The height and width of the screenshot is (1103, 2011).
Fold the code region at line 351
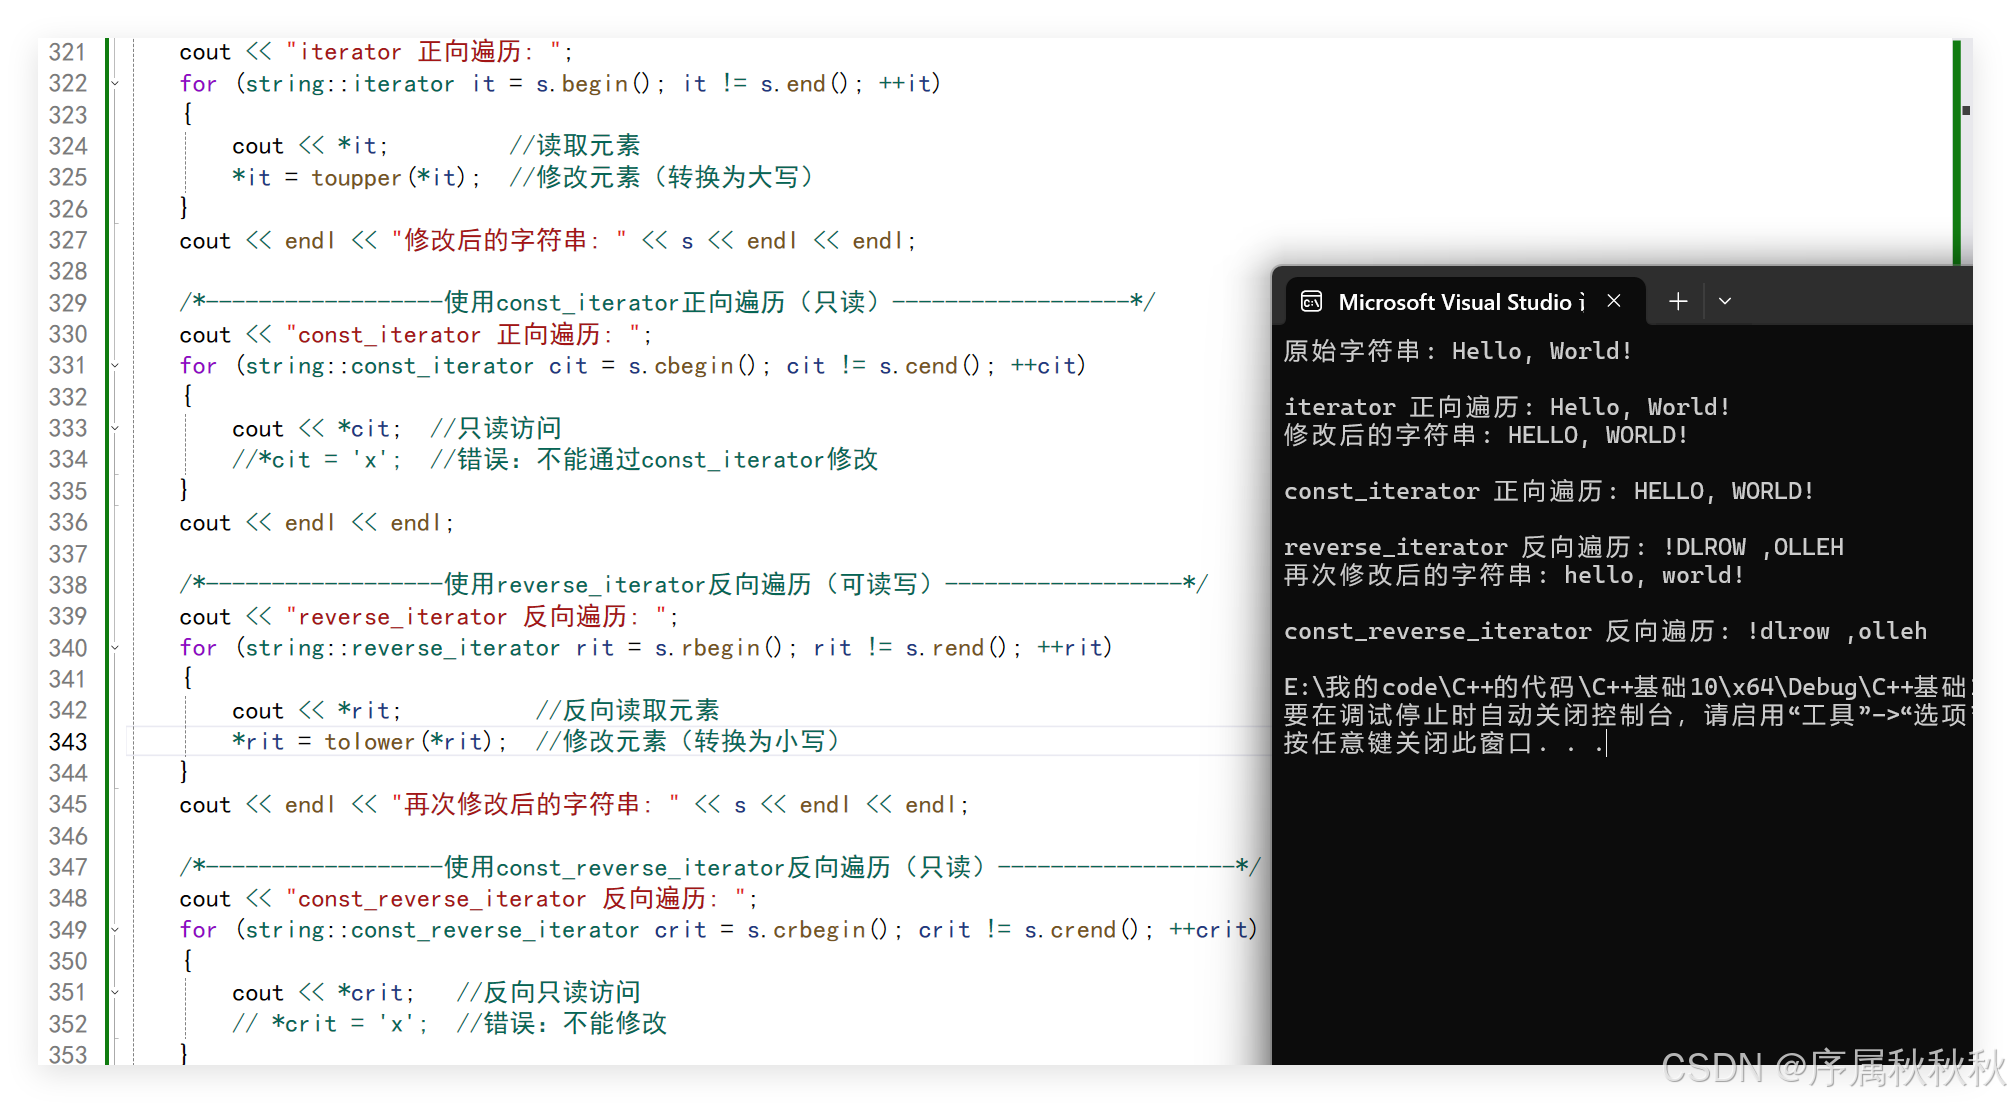pyautogui.click(x=115, y=993)
